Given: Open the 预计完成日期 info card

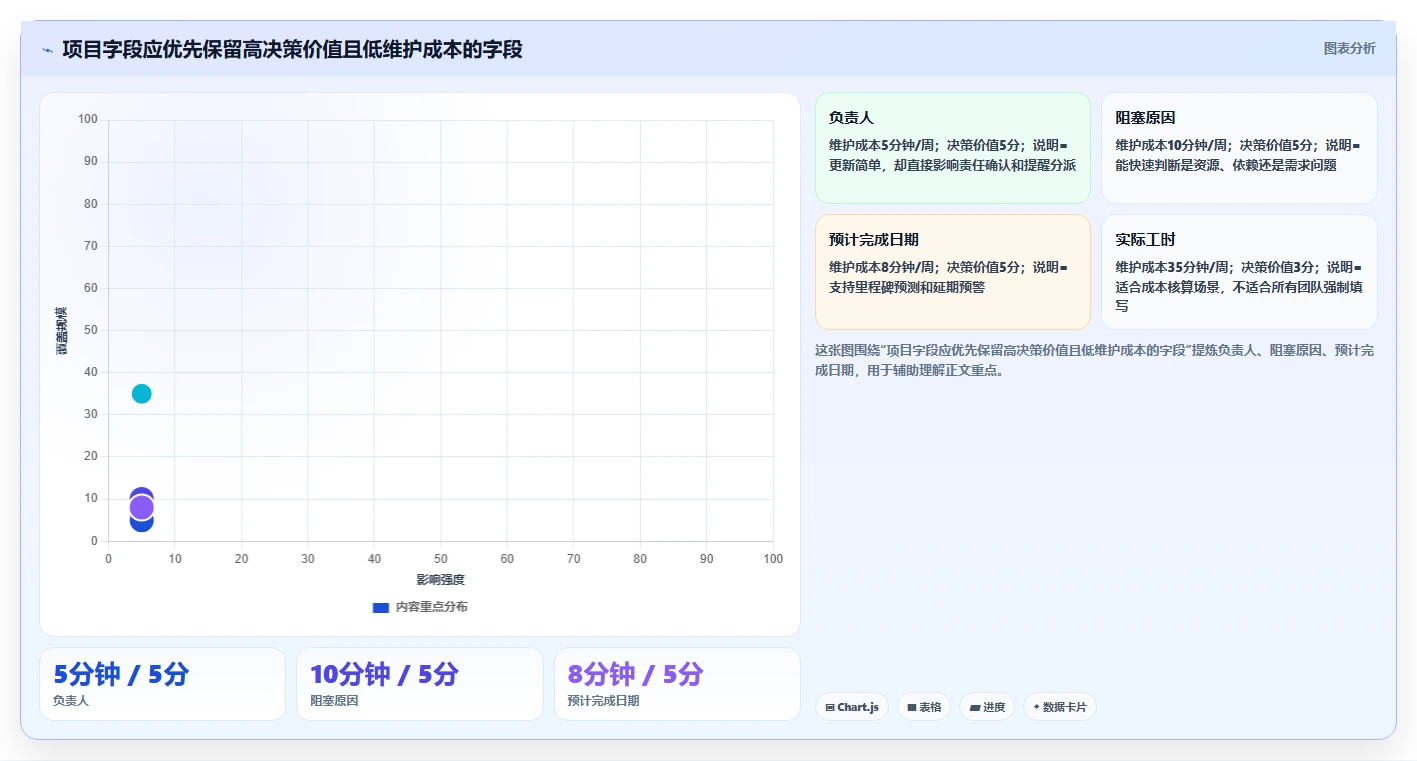Looking at the screenshot, I should click(953, 272).
